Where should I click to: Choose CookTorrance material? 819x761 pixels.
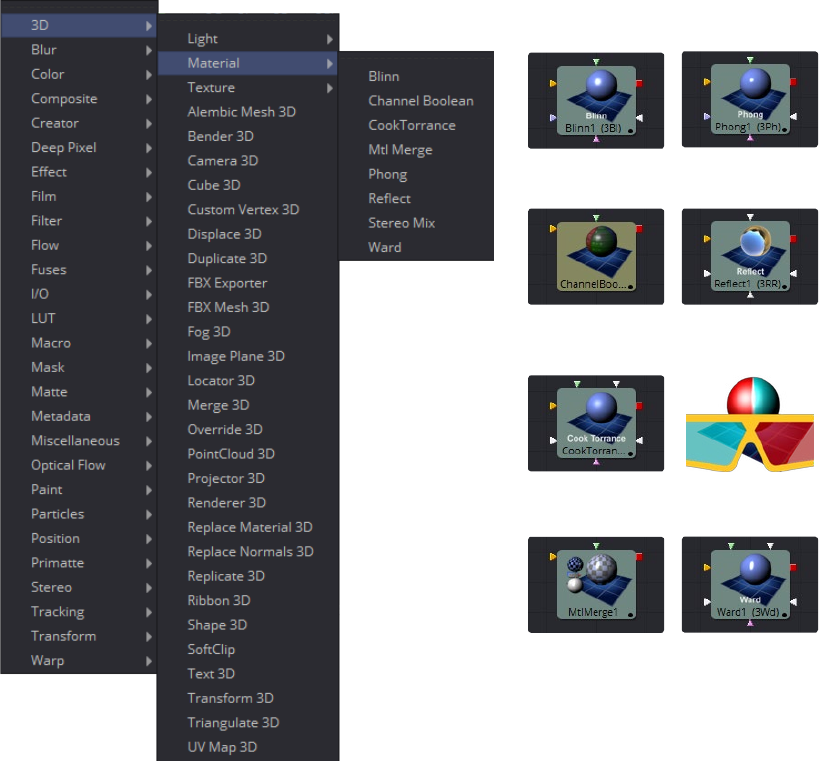(412, 125)
